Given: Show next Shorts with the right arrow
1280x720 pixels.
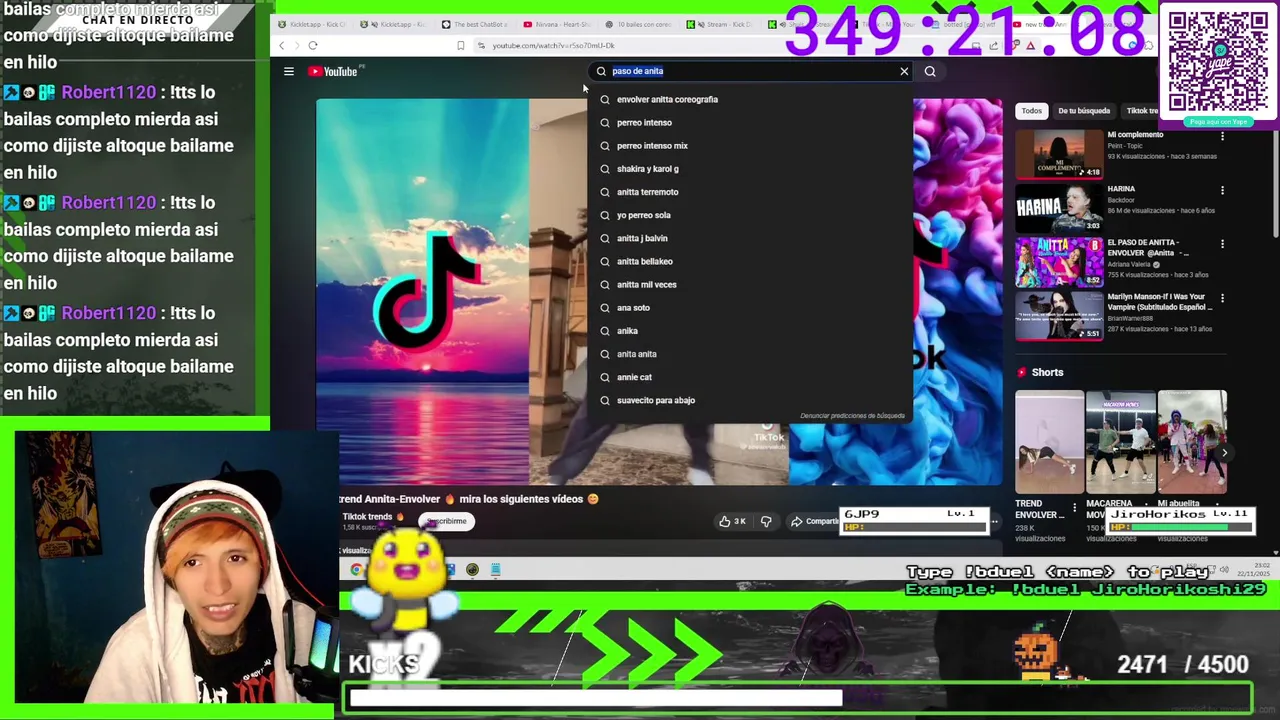Looking at the screenshot, I should [1224, 453].
